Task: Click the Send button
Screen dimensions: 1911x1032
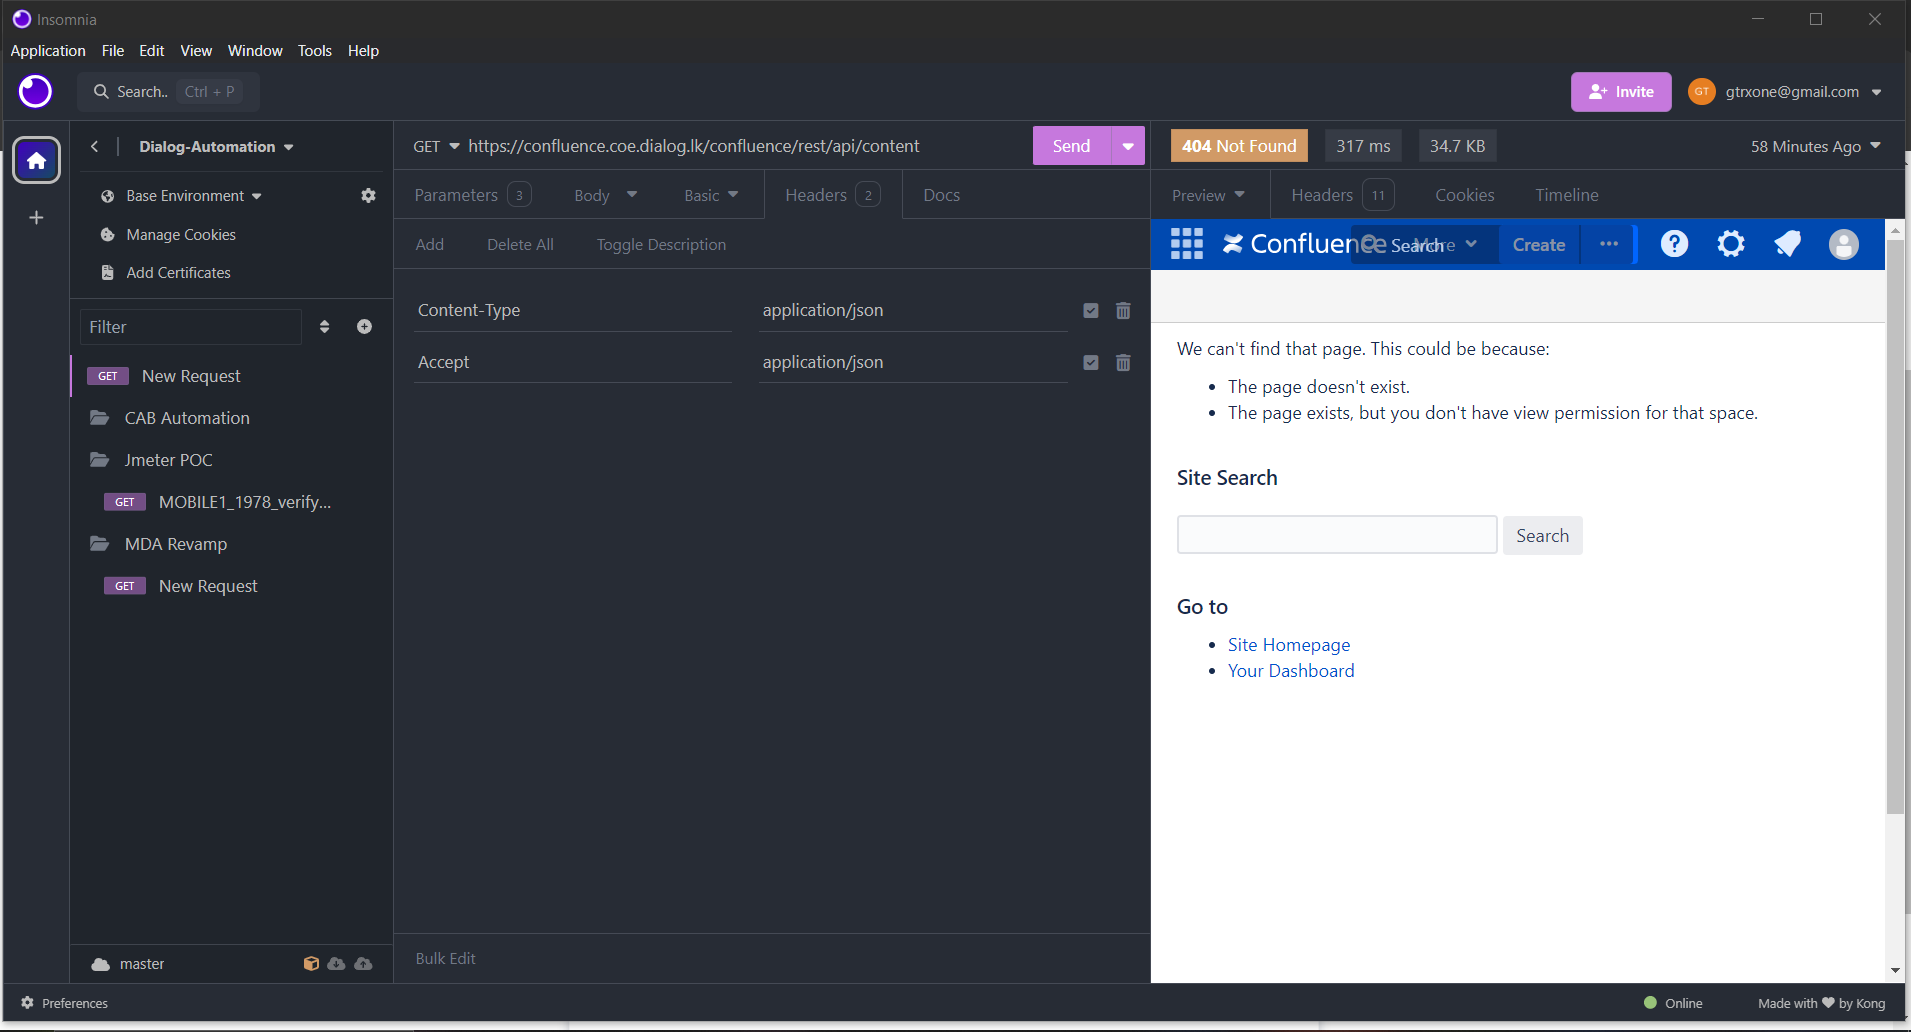Action: tap(1071, 146)
